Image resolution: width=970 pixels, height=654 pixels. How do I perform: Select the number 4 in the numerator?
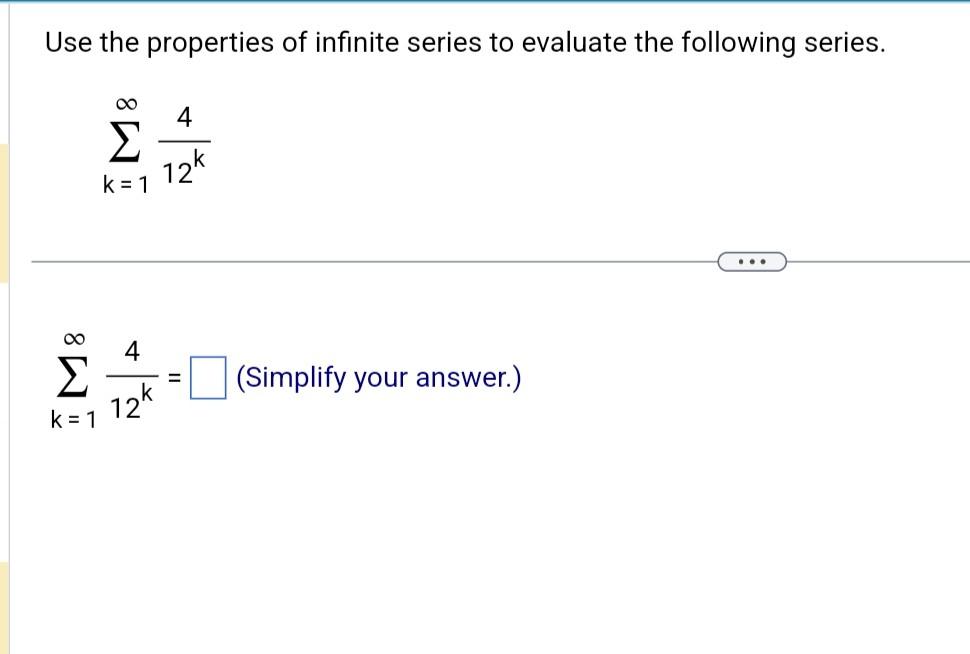tap(182, 118)
